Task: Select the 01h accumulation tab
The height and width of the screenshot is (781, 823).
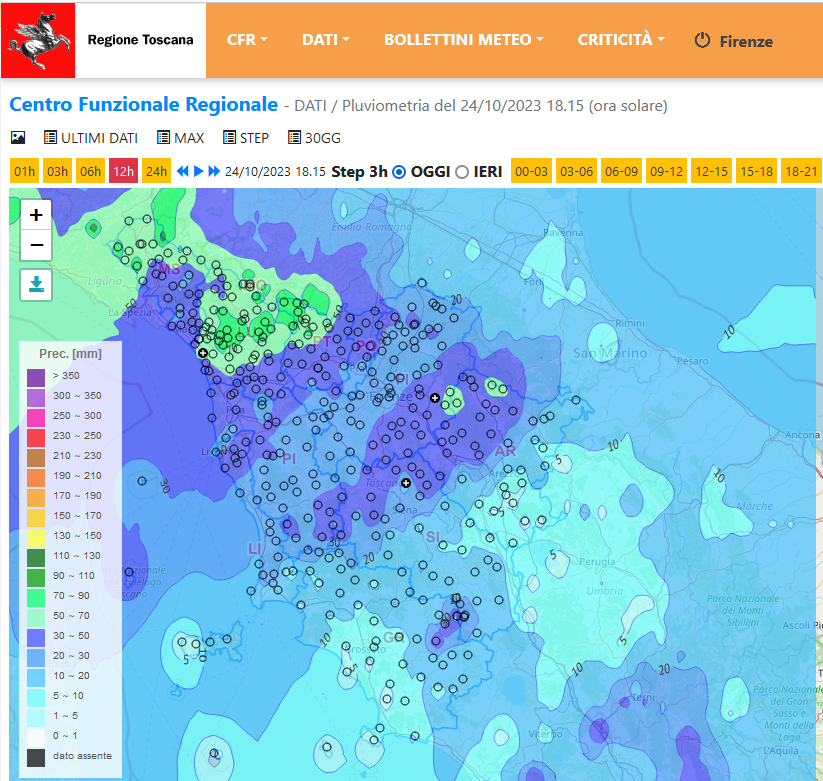Action: coord(24,171)
